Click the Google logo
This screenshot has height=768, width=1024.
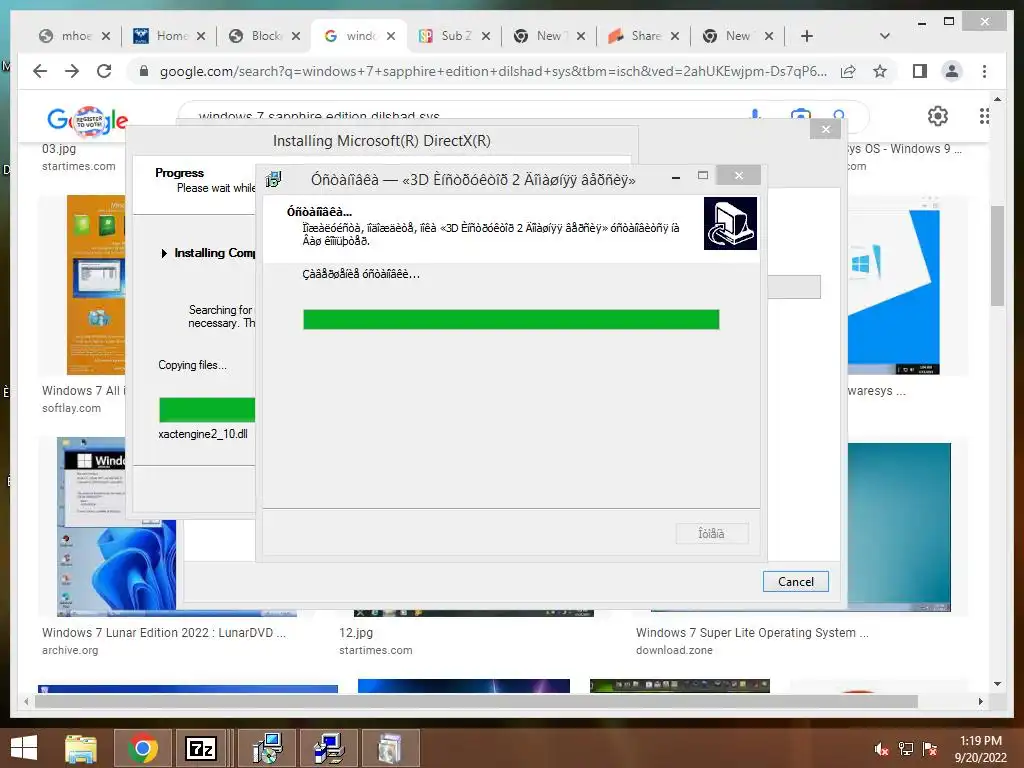[x=87, y=121]
